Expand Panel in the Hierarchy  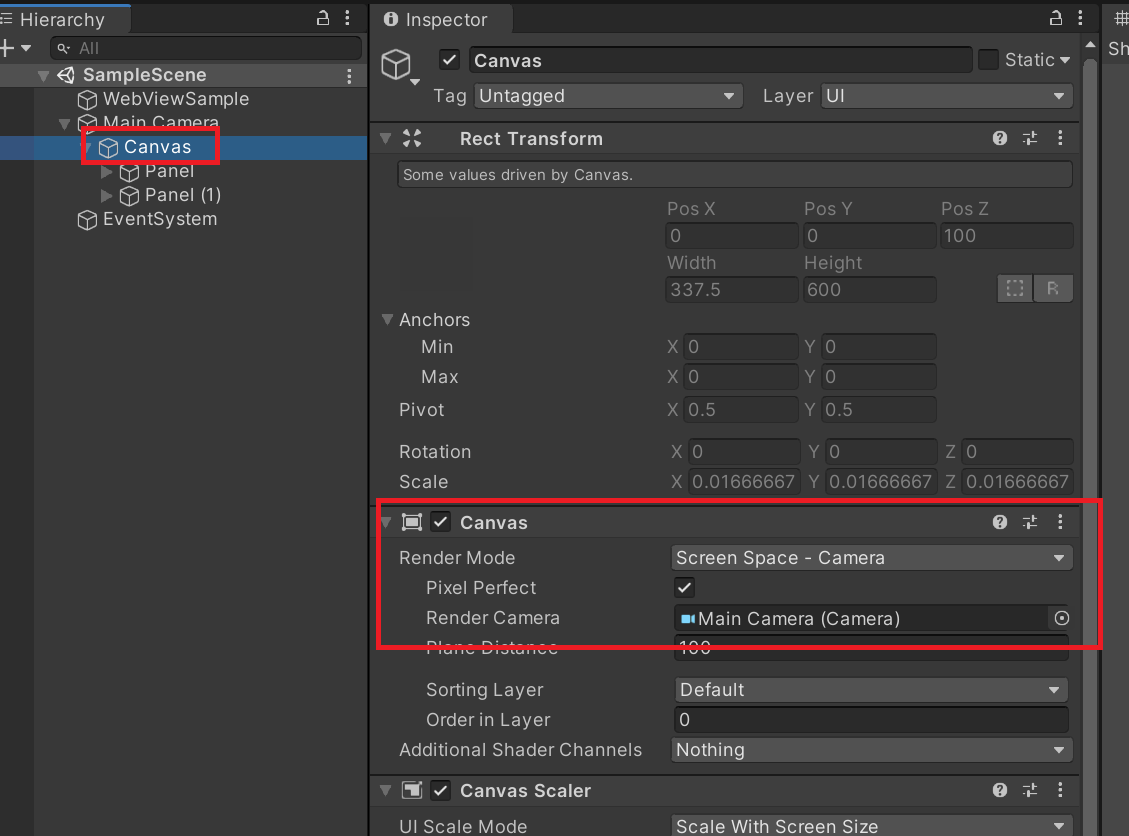coord(105,171)
